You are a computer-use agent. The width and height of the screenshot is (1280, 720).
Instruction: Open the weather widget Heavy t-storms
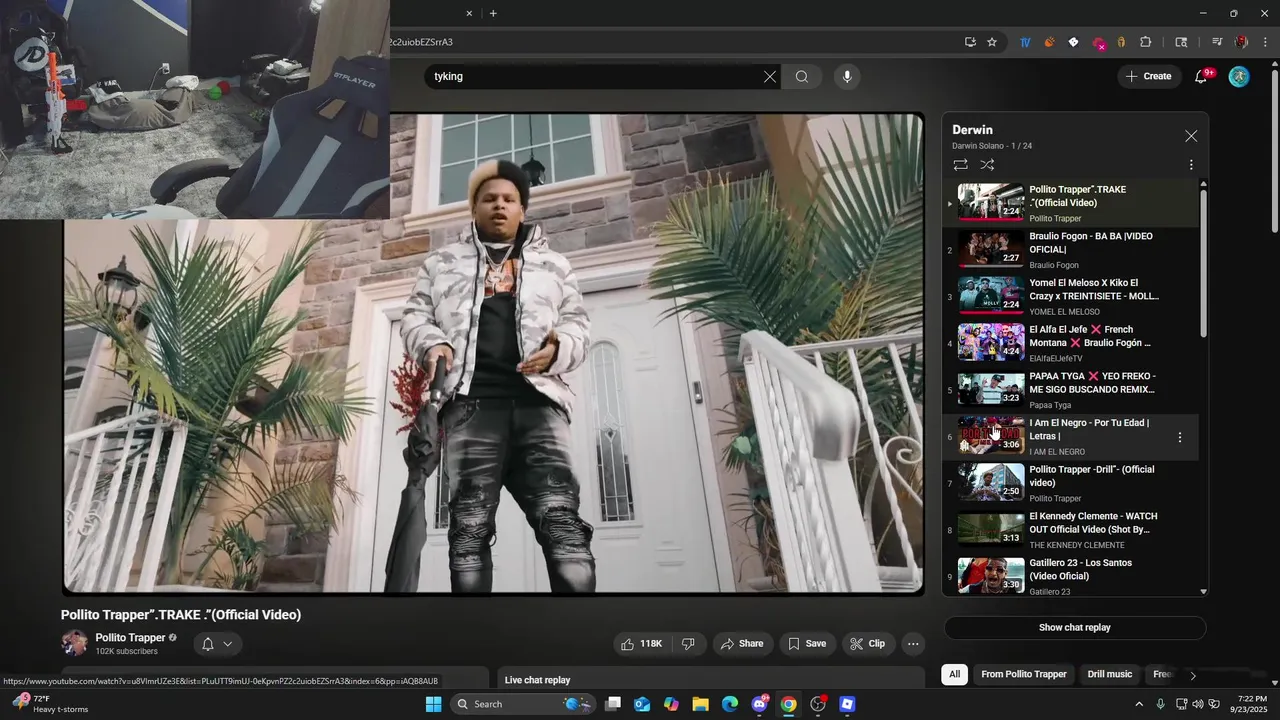[50, 704]
